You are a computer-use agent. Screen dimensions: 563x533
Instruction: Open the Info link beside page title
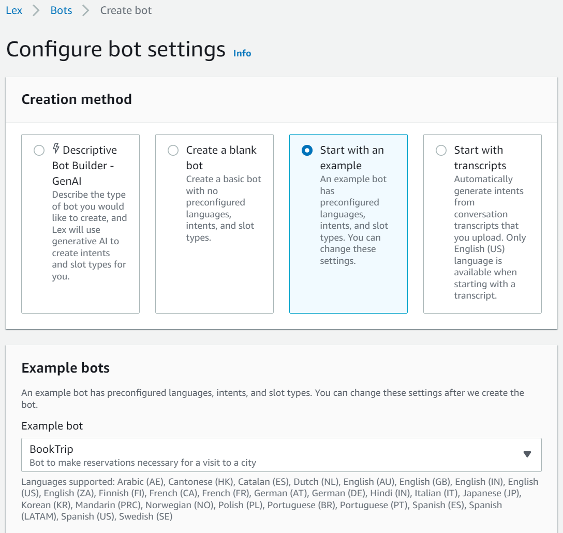click(242, 53)
